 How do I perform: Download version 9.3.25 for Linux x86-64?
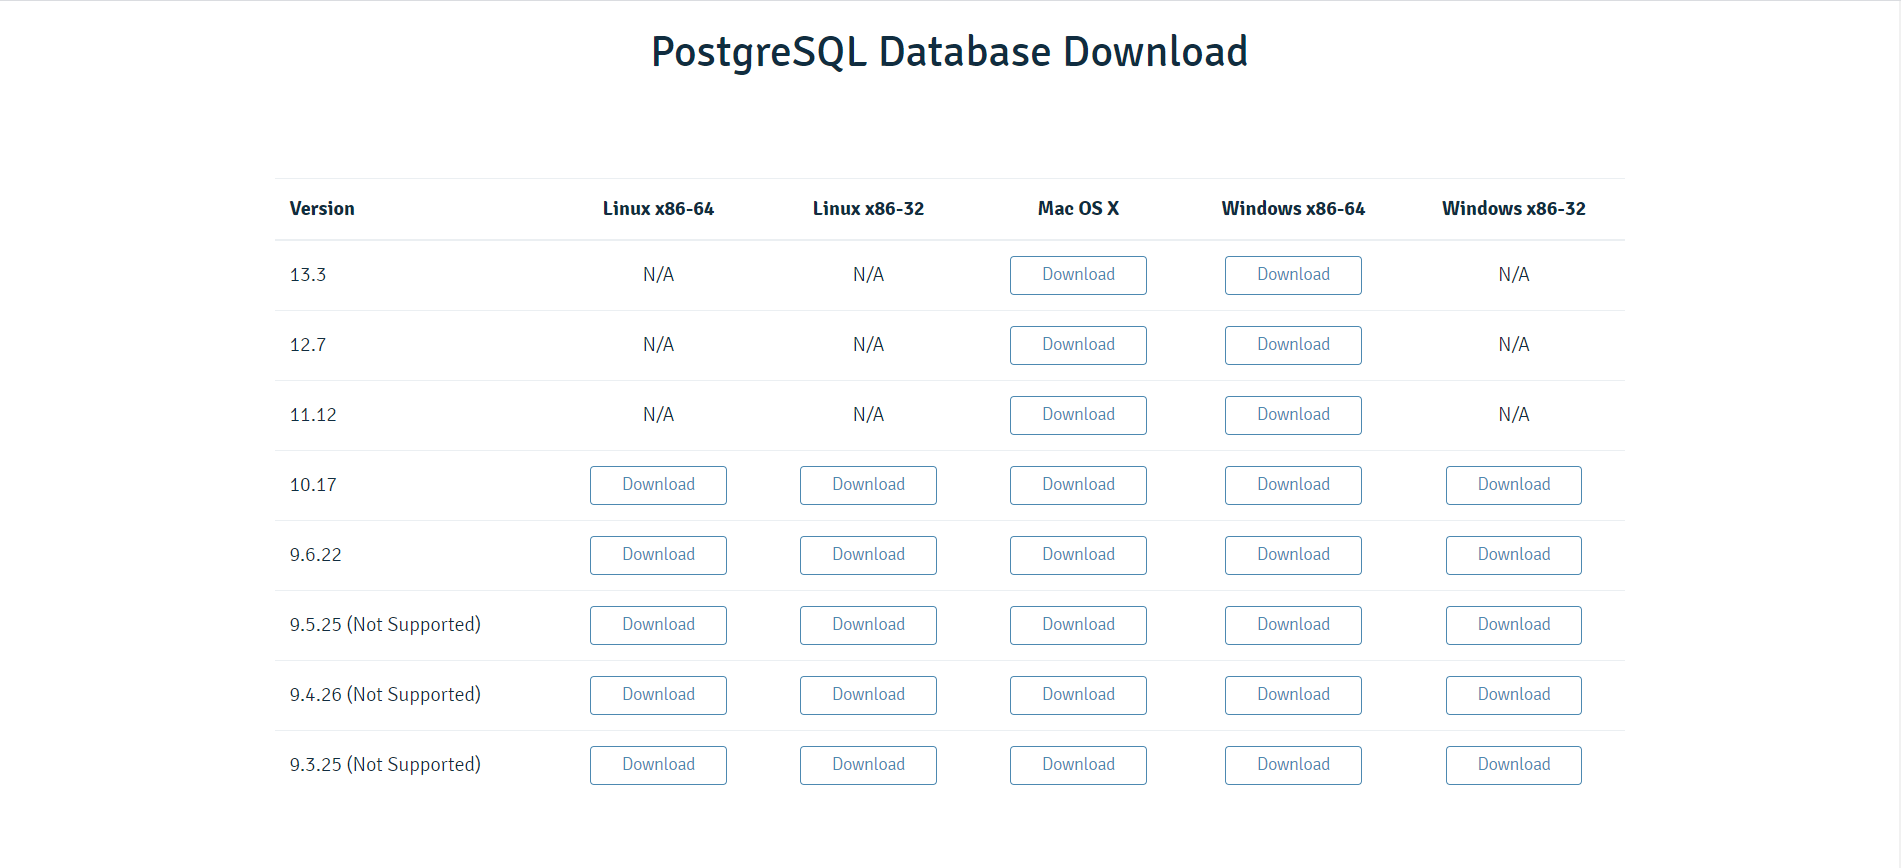click(x=658, y=765)
